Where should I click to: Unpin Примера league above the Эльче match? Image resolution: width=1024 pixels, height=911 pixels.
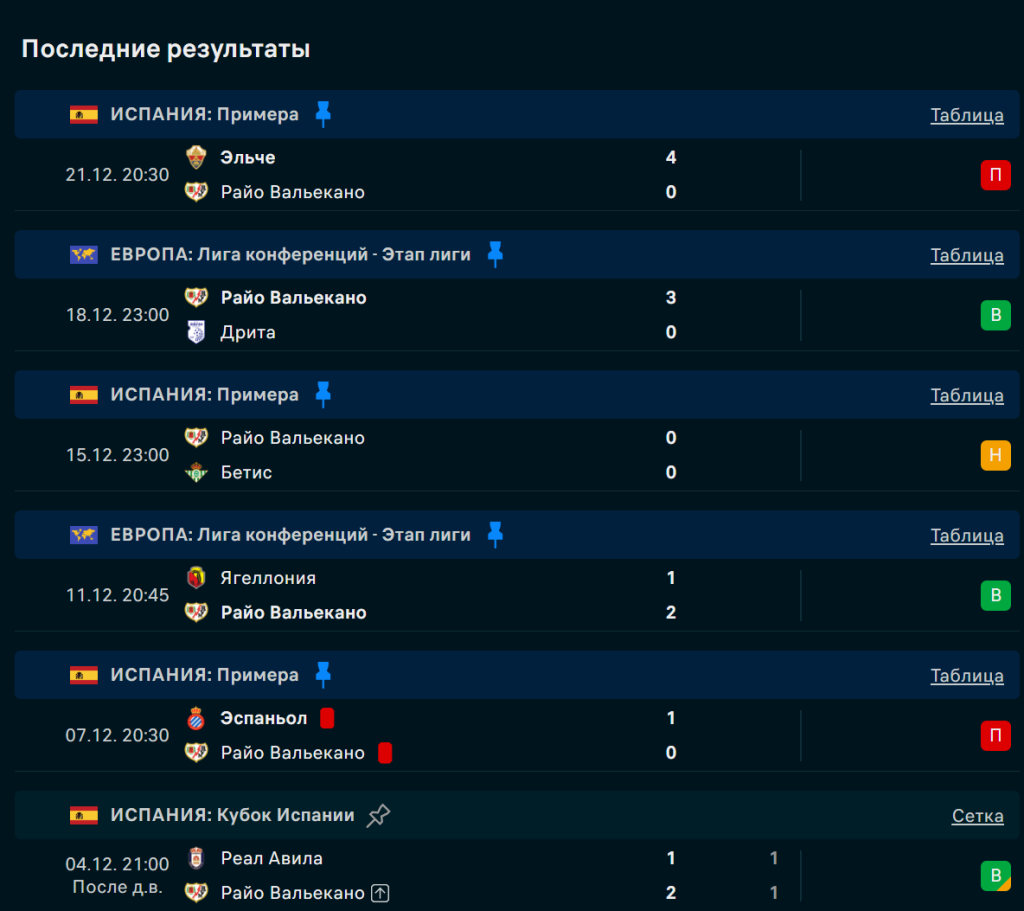[322, 114]
